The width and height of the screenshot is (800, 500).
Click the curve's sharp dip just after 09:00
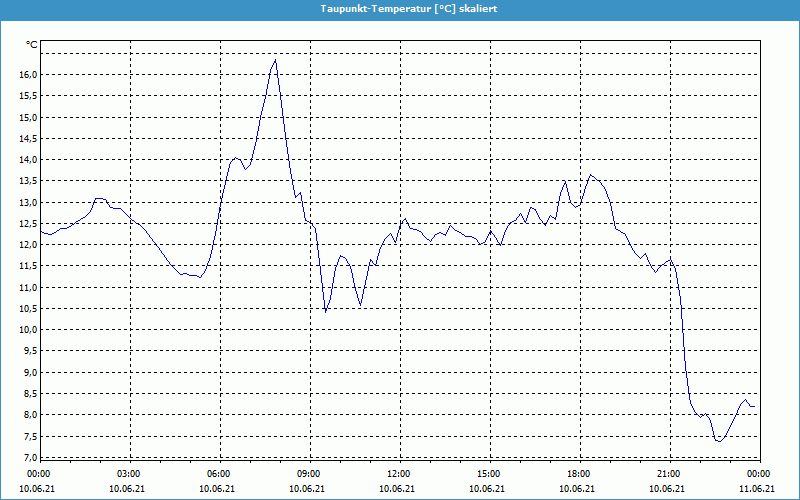pyautogui.click(x=325, y=311)
